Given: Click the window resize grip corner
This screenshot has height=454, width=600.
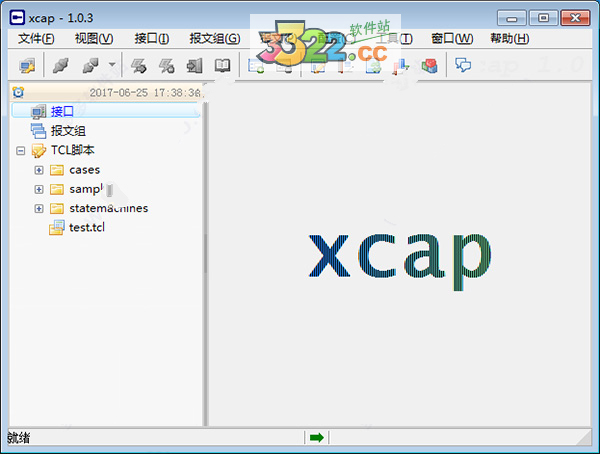Looking at the screenshot, I should (585, 438).
